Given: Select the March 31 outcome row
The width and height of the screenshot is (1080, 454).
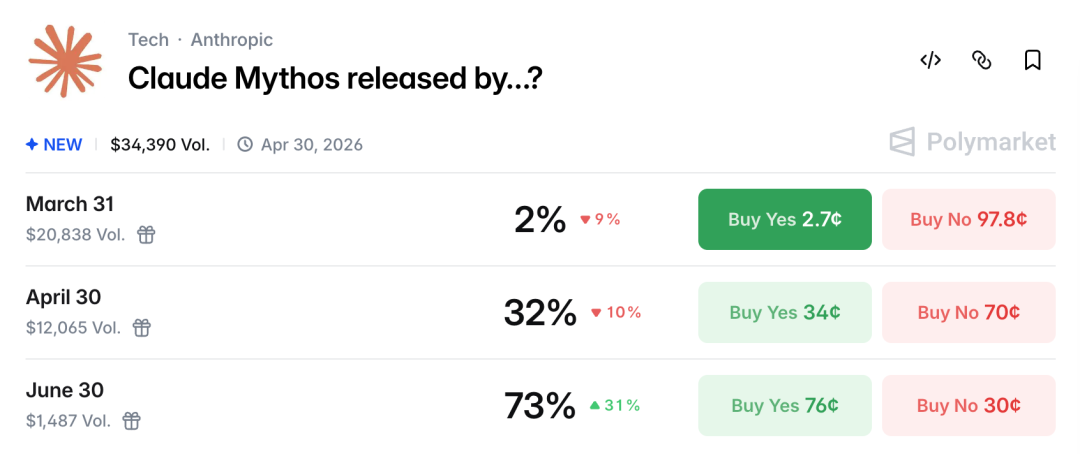Looking at the screenshot, I should [70, 204].
